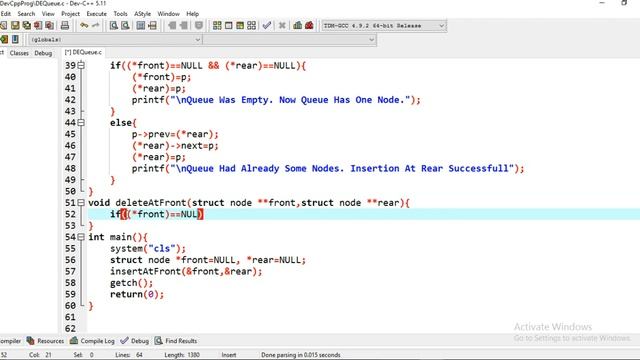640x360 pixels.
Task: Click the void deleteAtFront function signature
Action: 249,203
